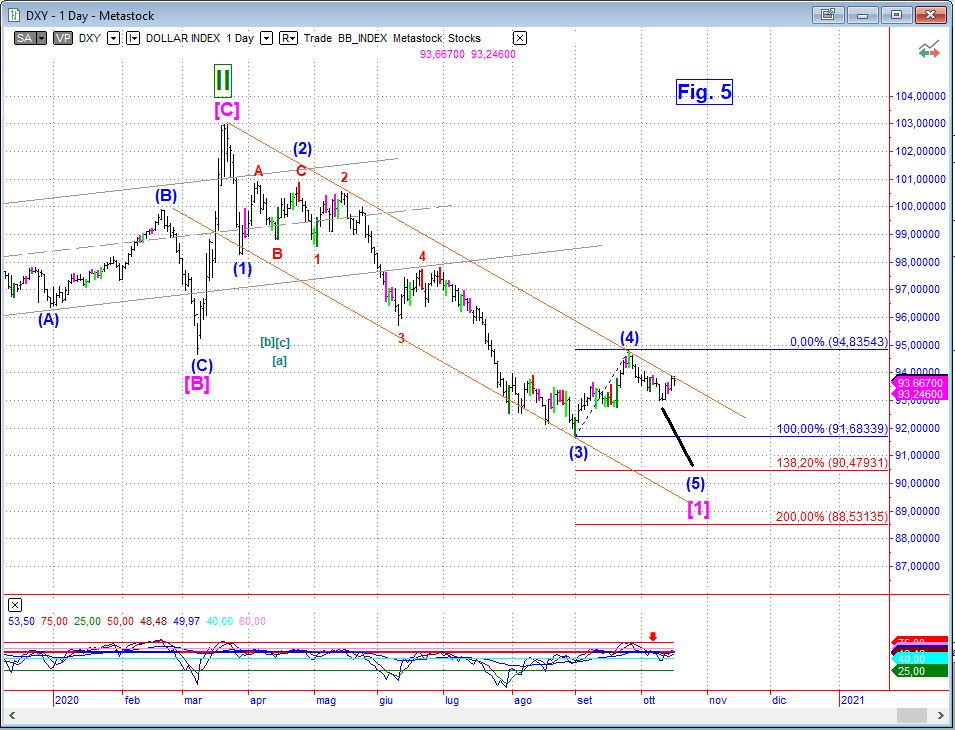Click the 'BB_INDEX' text in header
This screenshot has width=955, height=730.
362,38
